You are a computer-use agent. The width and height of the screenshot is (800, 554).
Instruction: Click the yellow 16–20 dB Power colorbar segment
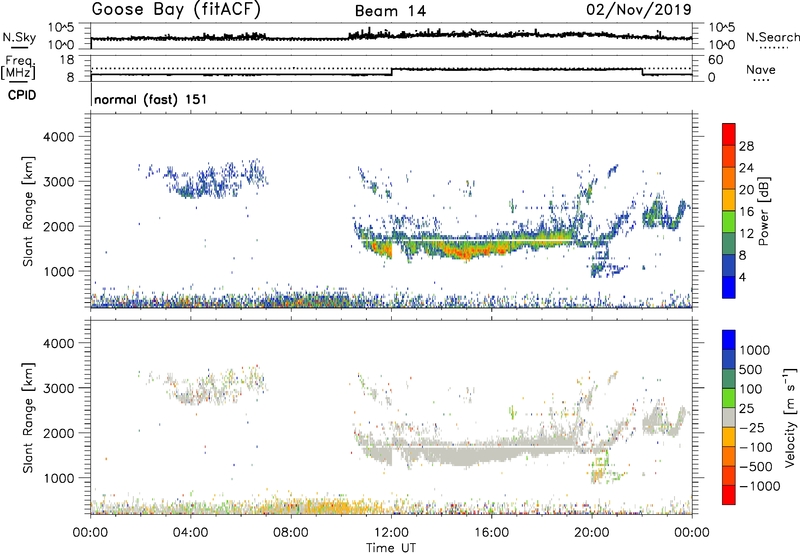[729, 199]
